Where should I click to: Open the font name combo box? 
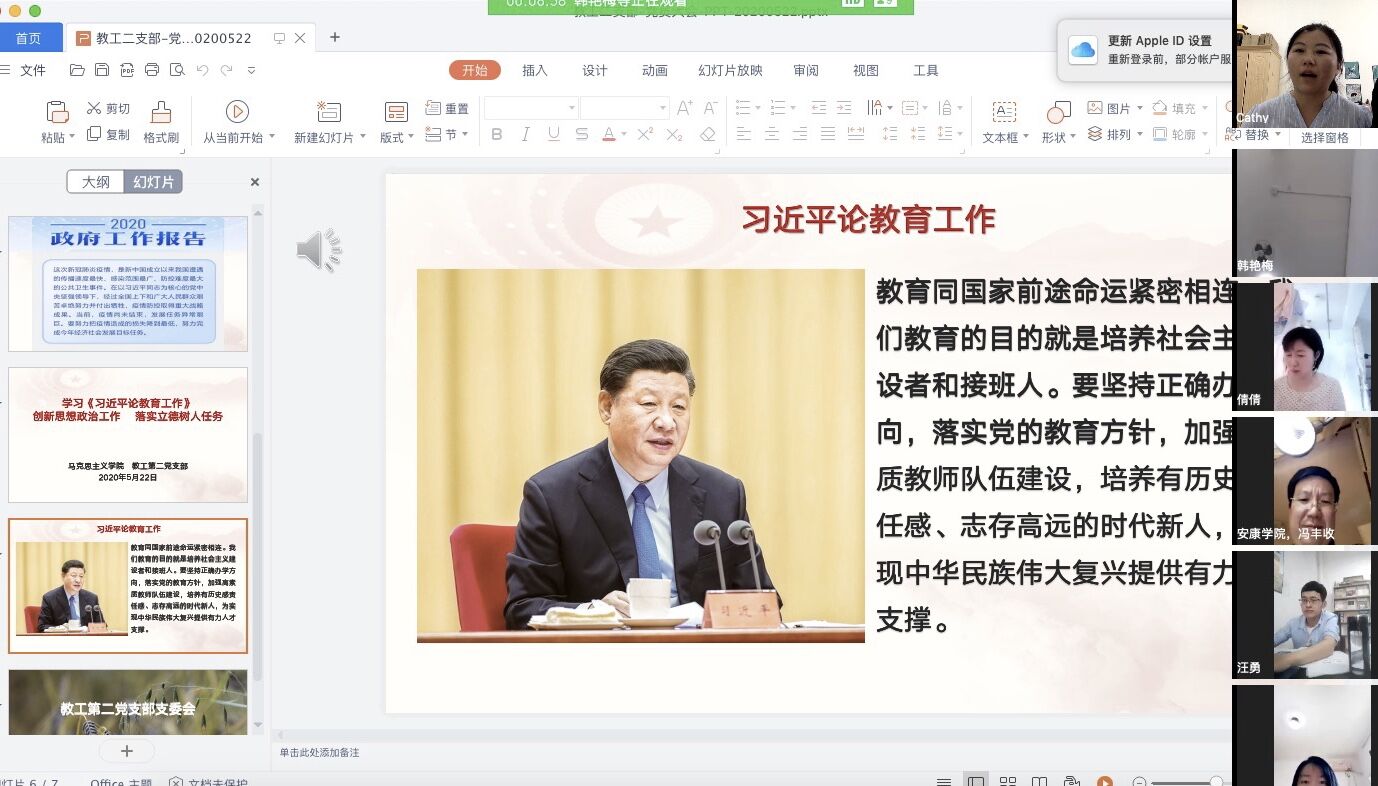click(x=531, y=108)
